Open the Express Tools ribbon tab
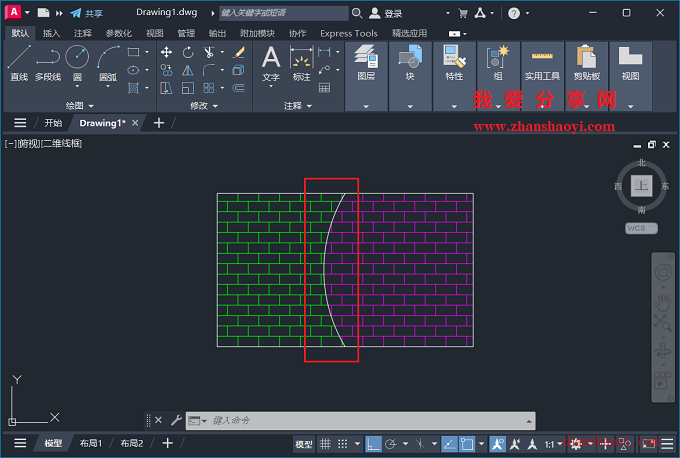Viewport: 680px width, 458px height. pyautogui.click(x=349, y=33)
